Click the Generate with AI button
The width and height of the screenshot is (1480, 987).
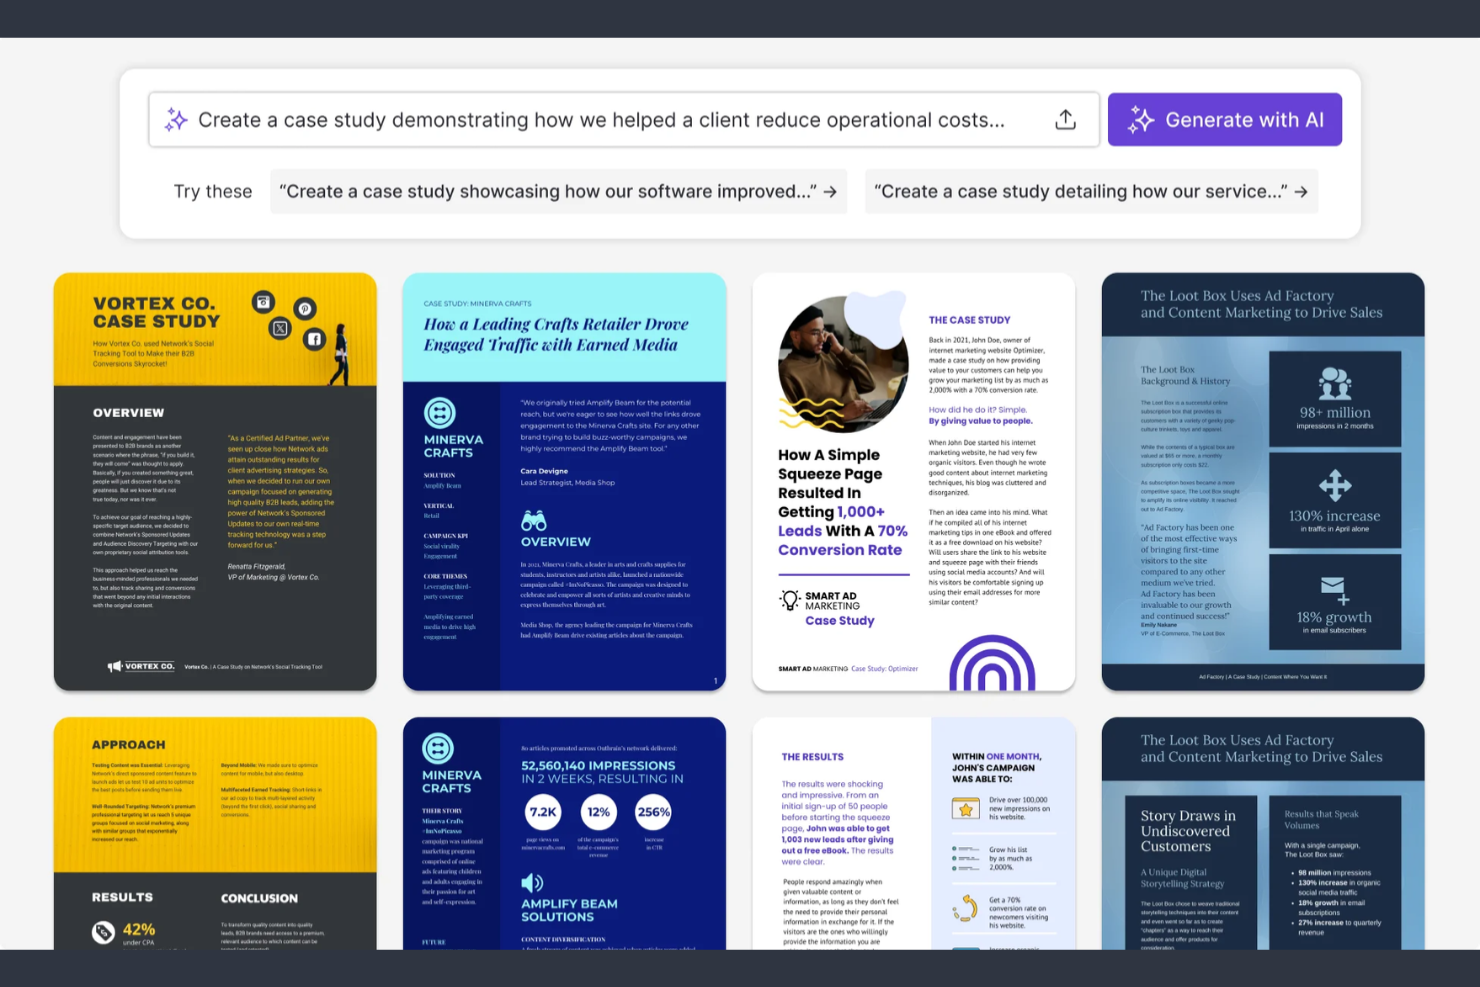point(1224,119)
